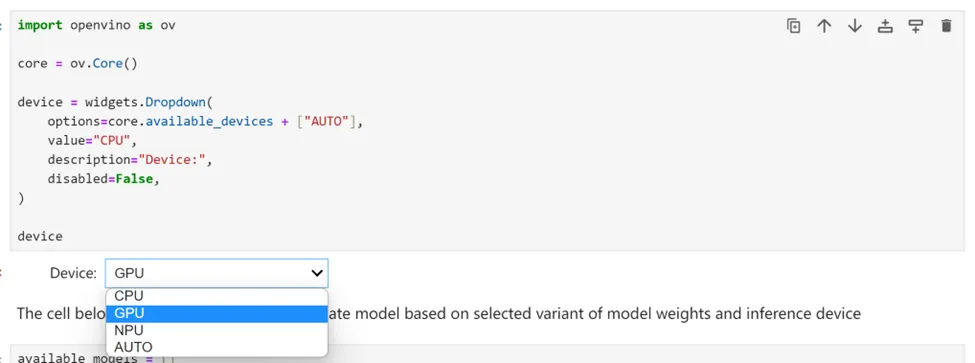Move the cell up with the arrow icon
This screenshot has height=363, width=975.
click(x=824, y=25)
